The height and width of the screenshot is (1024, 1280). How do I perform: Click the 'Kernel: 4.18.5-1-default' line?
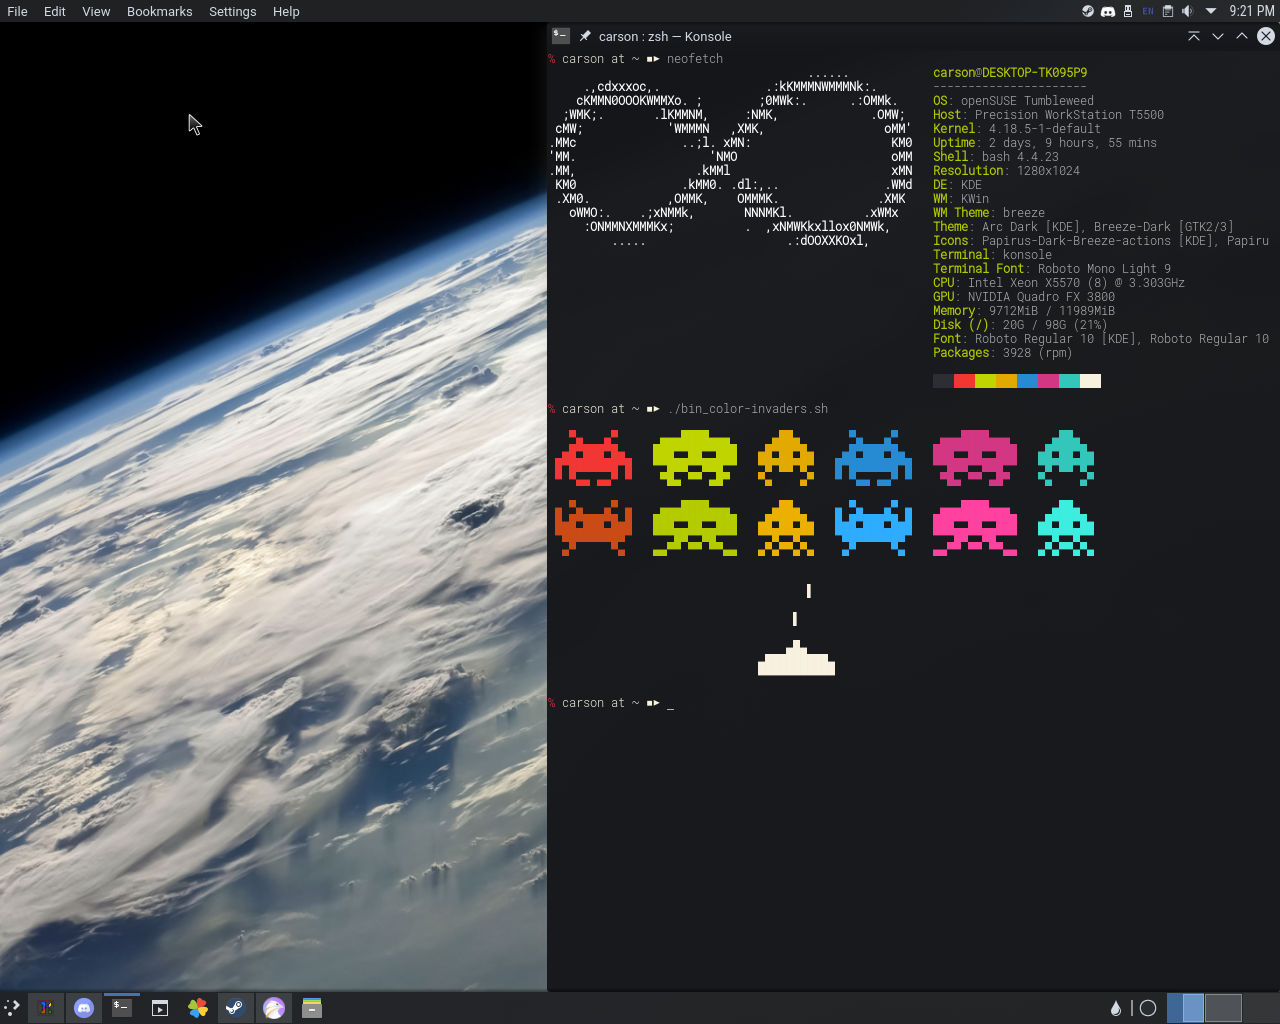pos(1017,129)
